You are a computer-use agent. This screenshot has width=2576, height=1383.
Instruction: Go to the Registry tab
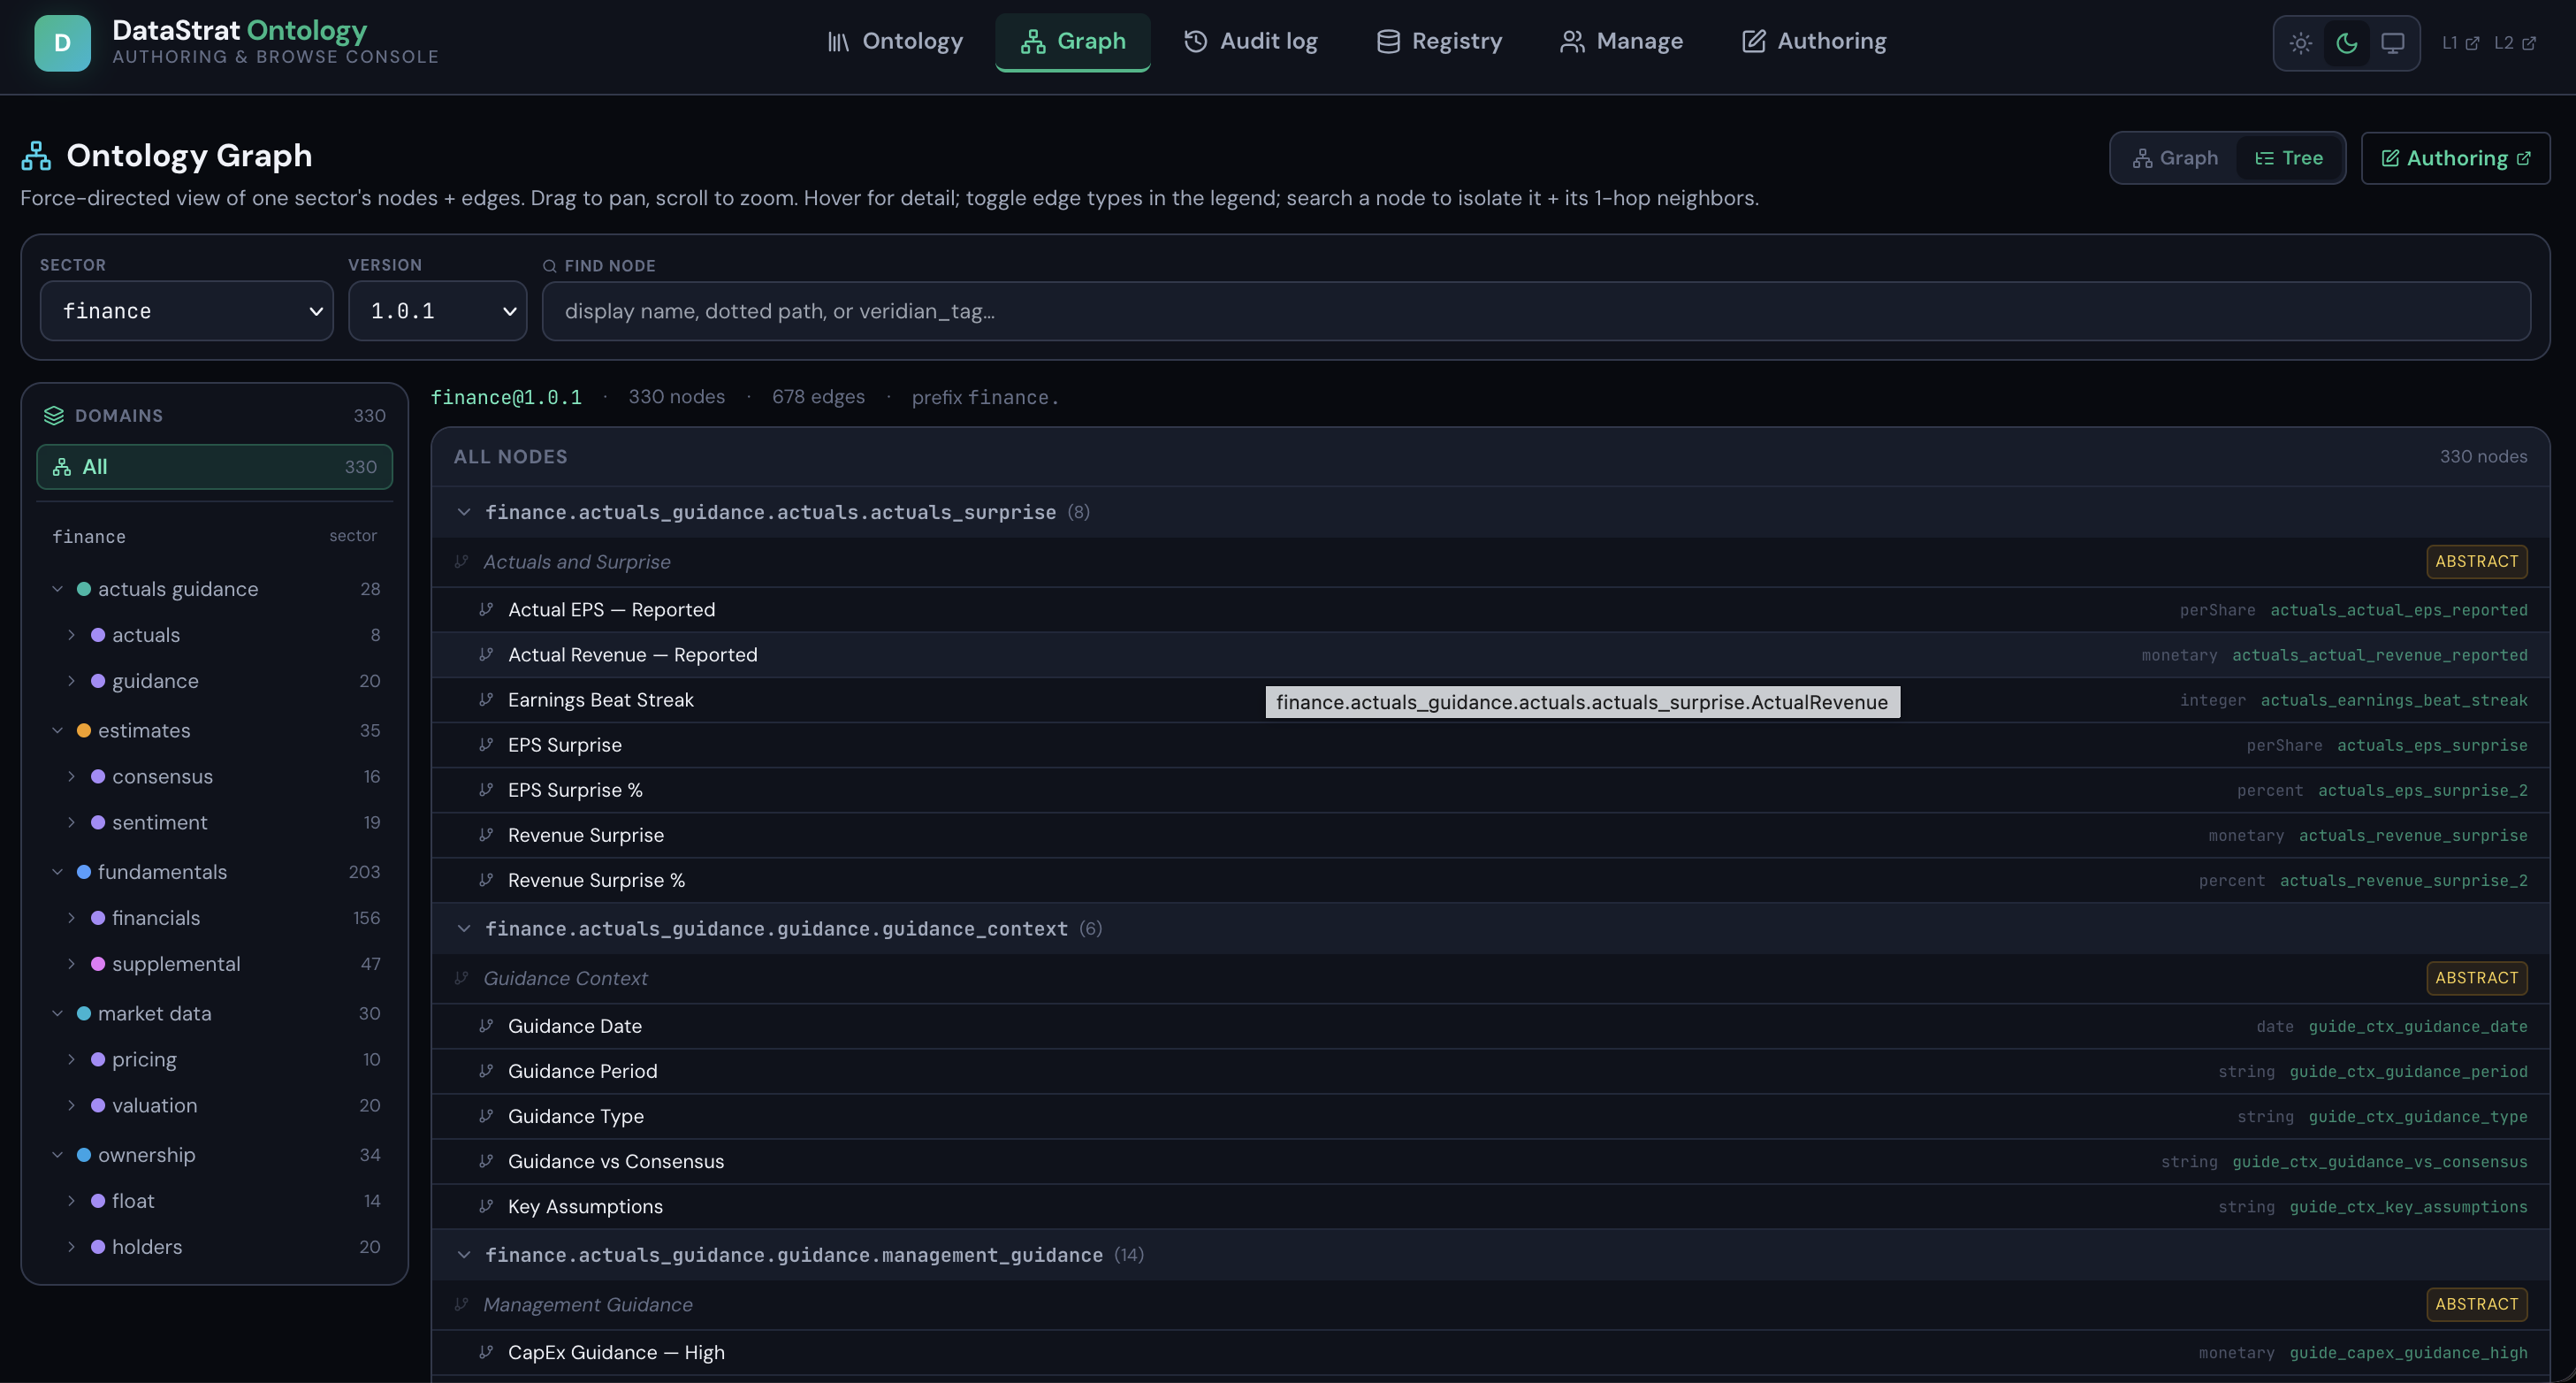[x=1439, y=41]
